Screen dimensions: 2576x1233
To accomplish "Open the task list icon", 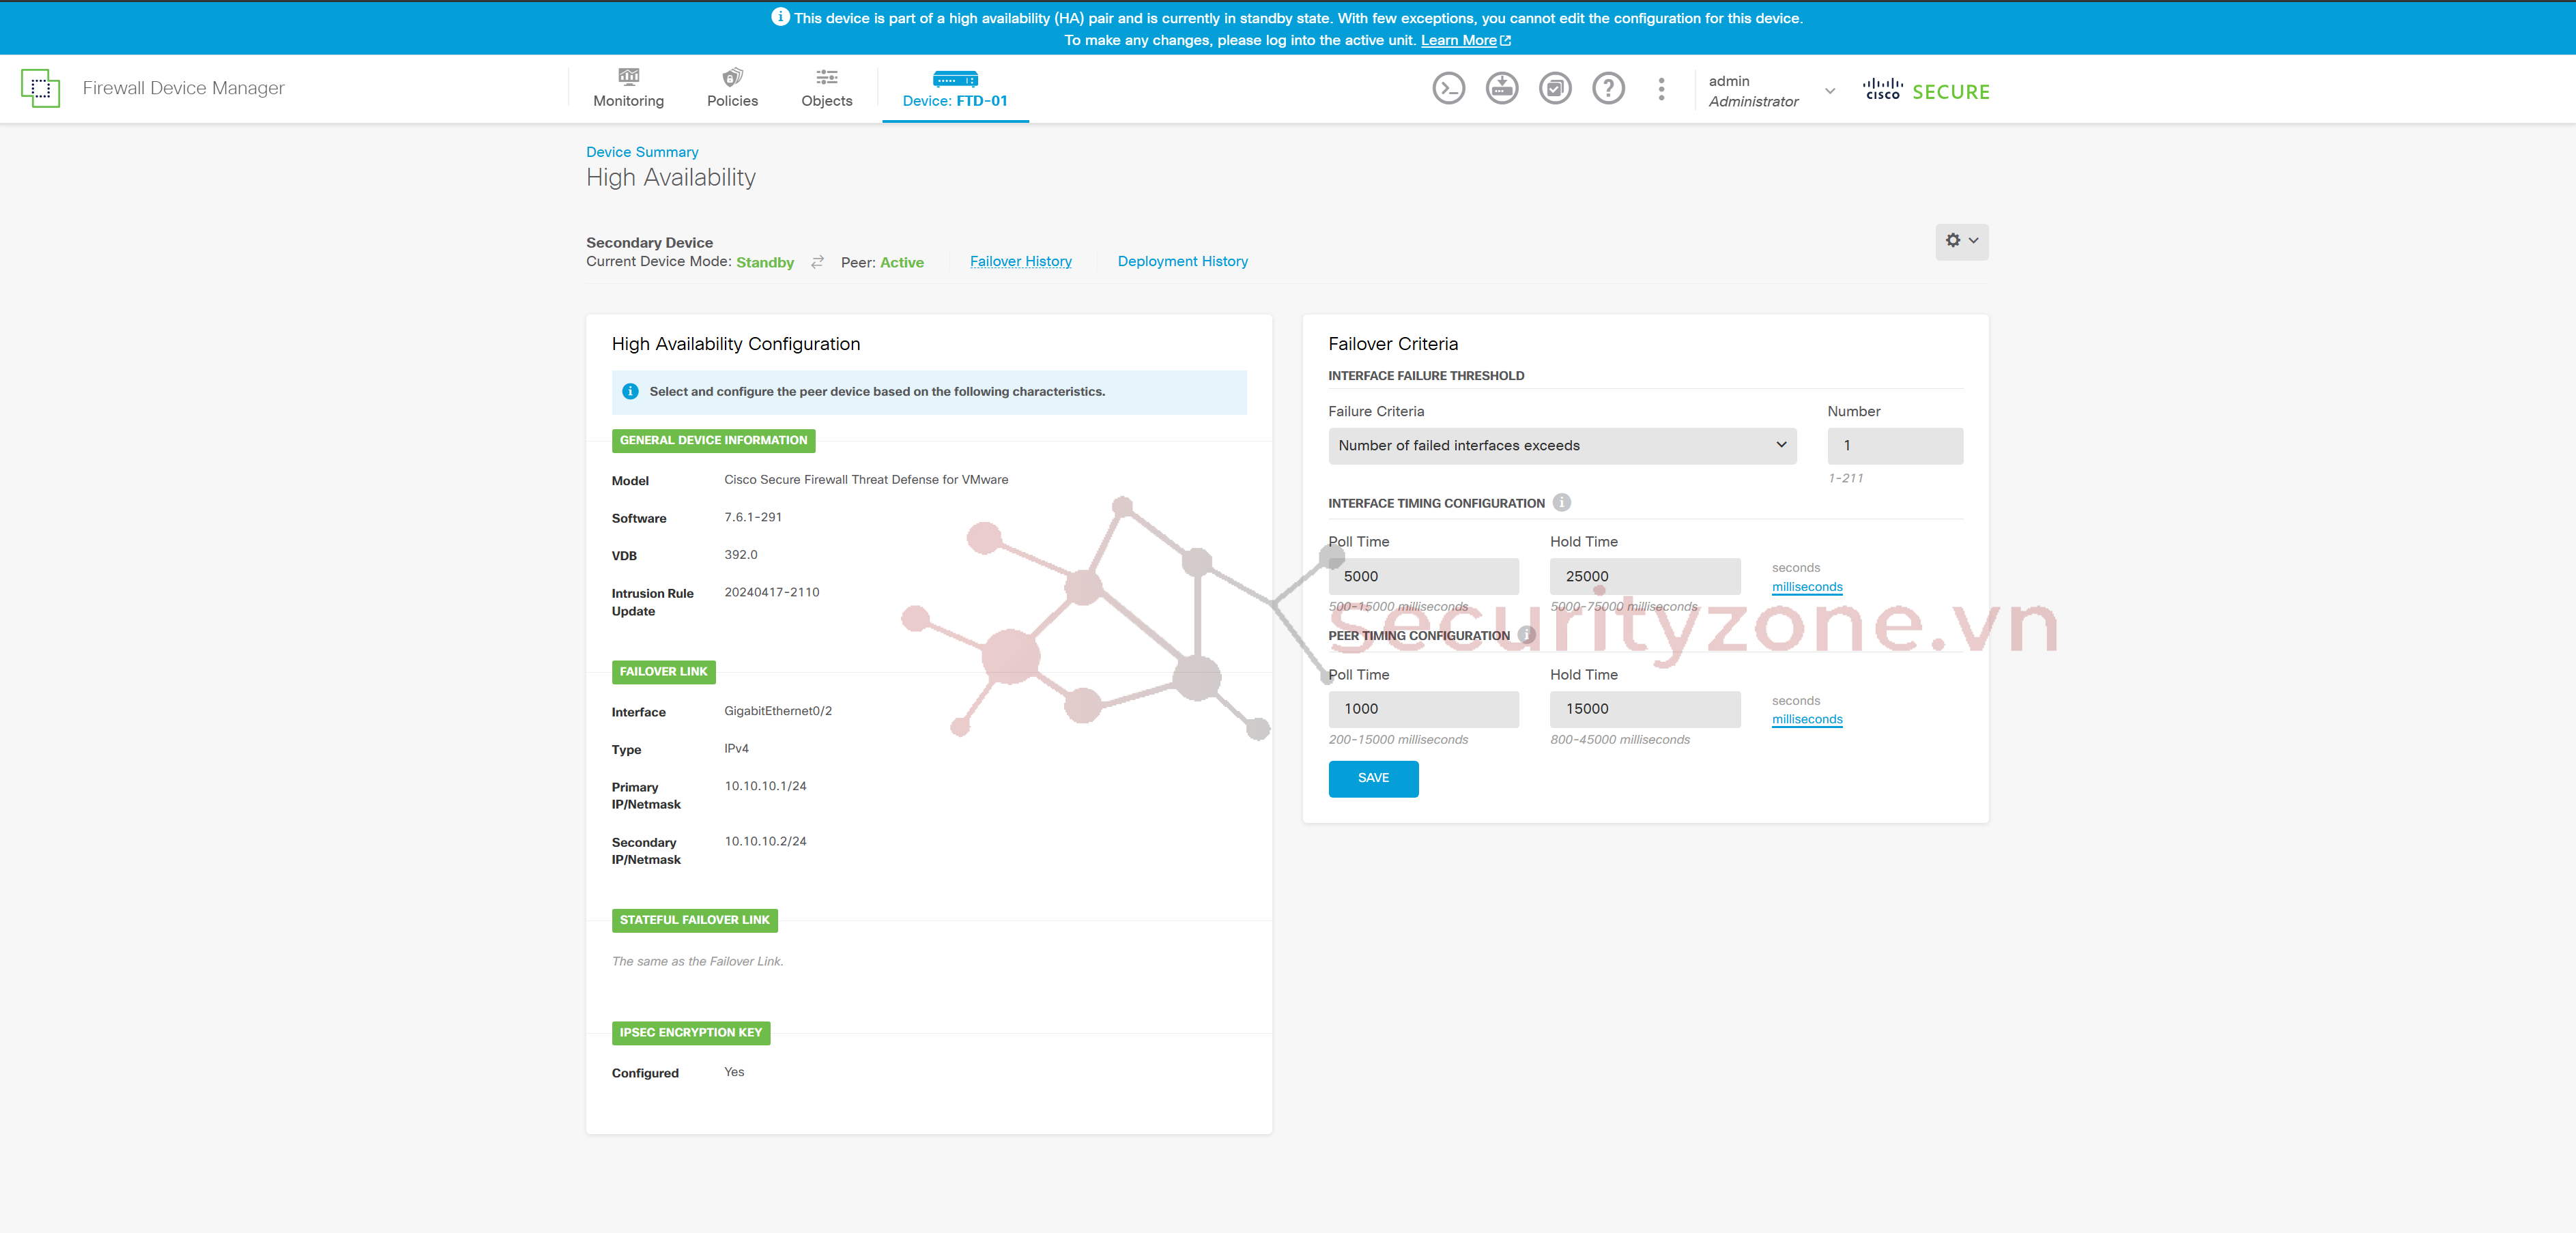I will point(1554,89).
